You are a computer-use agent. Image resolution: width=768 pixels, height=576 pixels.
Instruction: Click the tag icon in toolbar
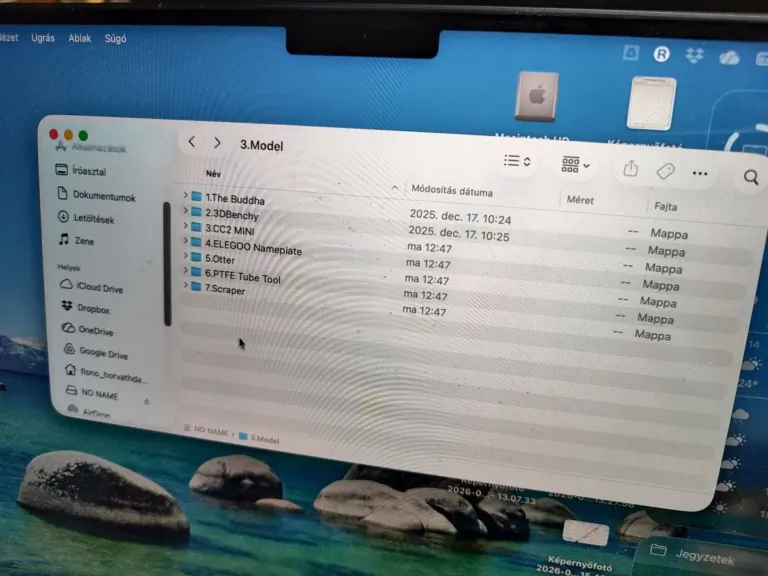(665, 171)
